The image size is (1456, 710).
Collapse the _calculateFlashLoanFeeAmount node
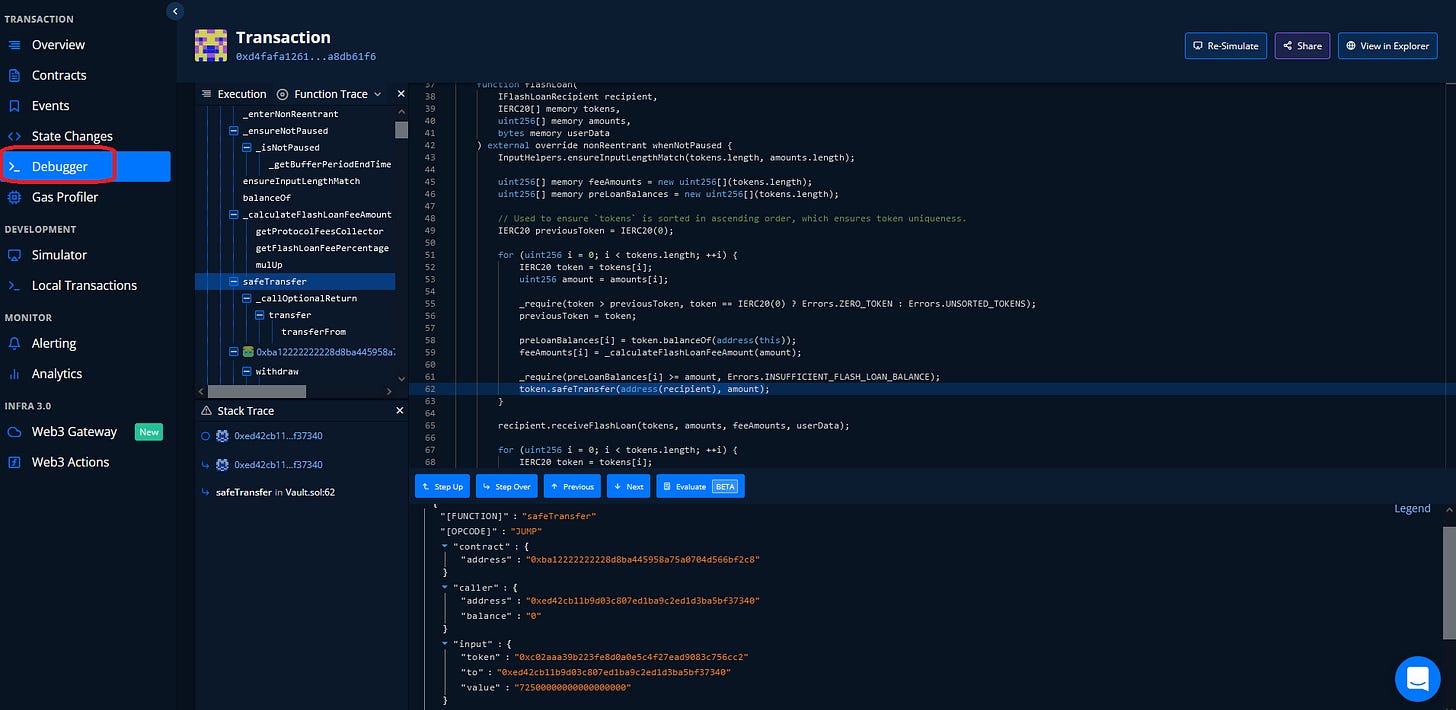click(x=234, y=215)
